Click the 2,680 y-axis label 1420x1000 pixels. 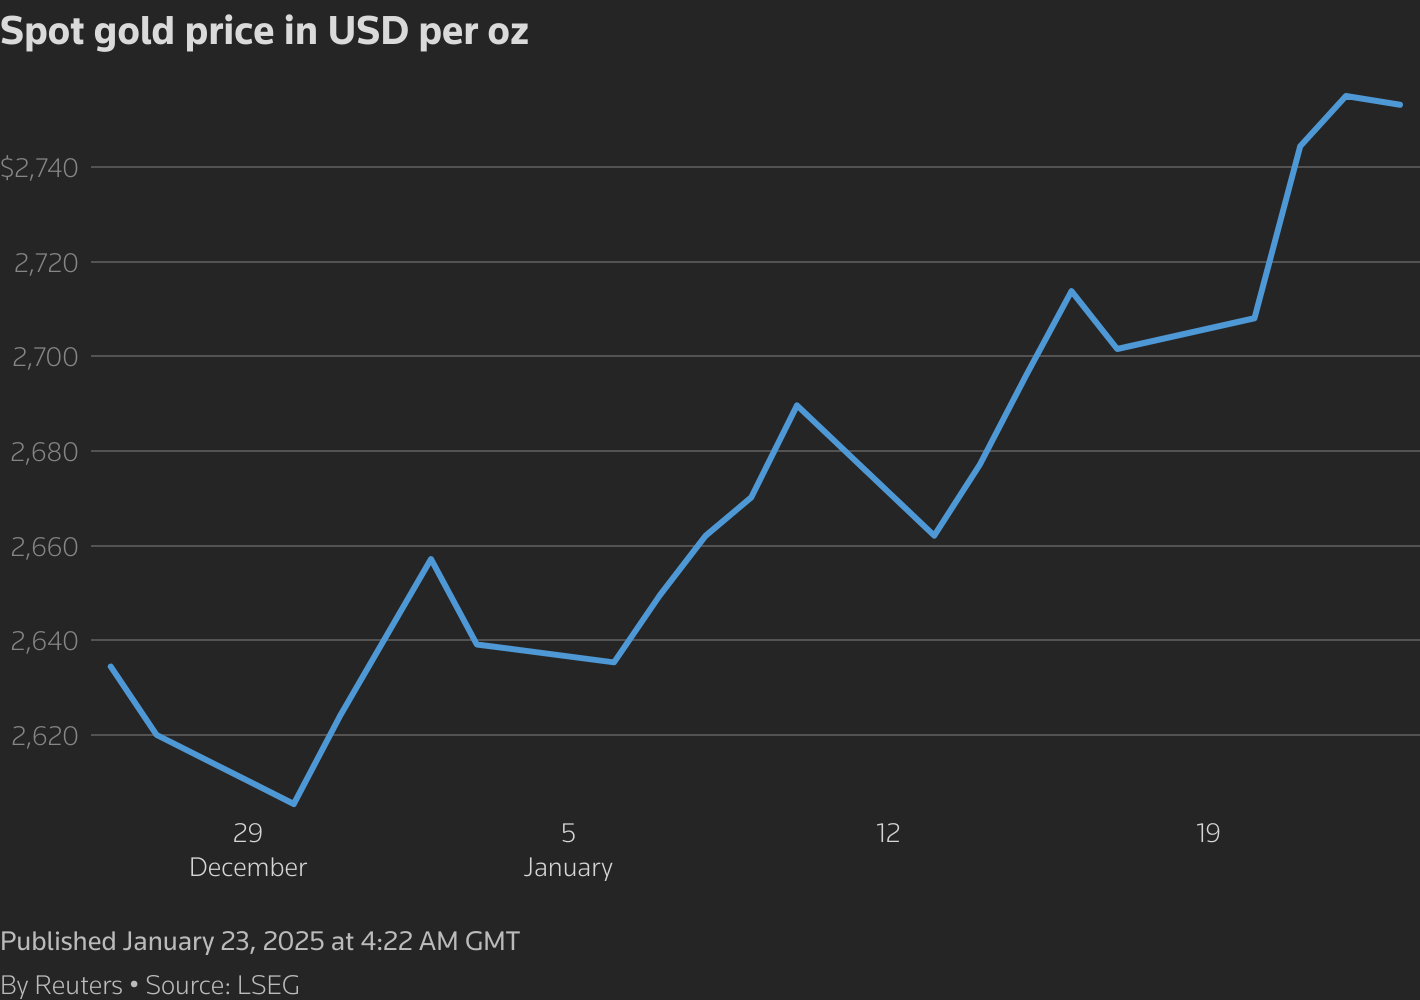[x=44, y=452]
